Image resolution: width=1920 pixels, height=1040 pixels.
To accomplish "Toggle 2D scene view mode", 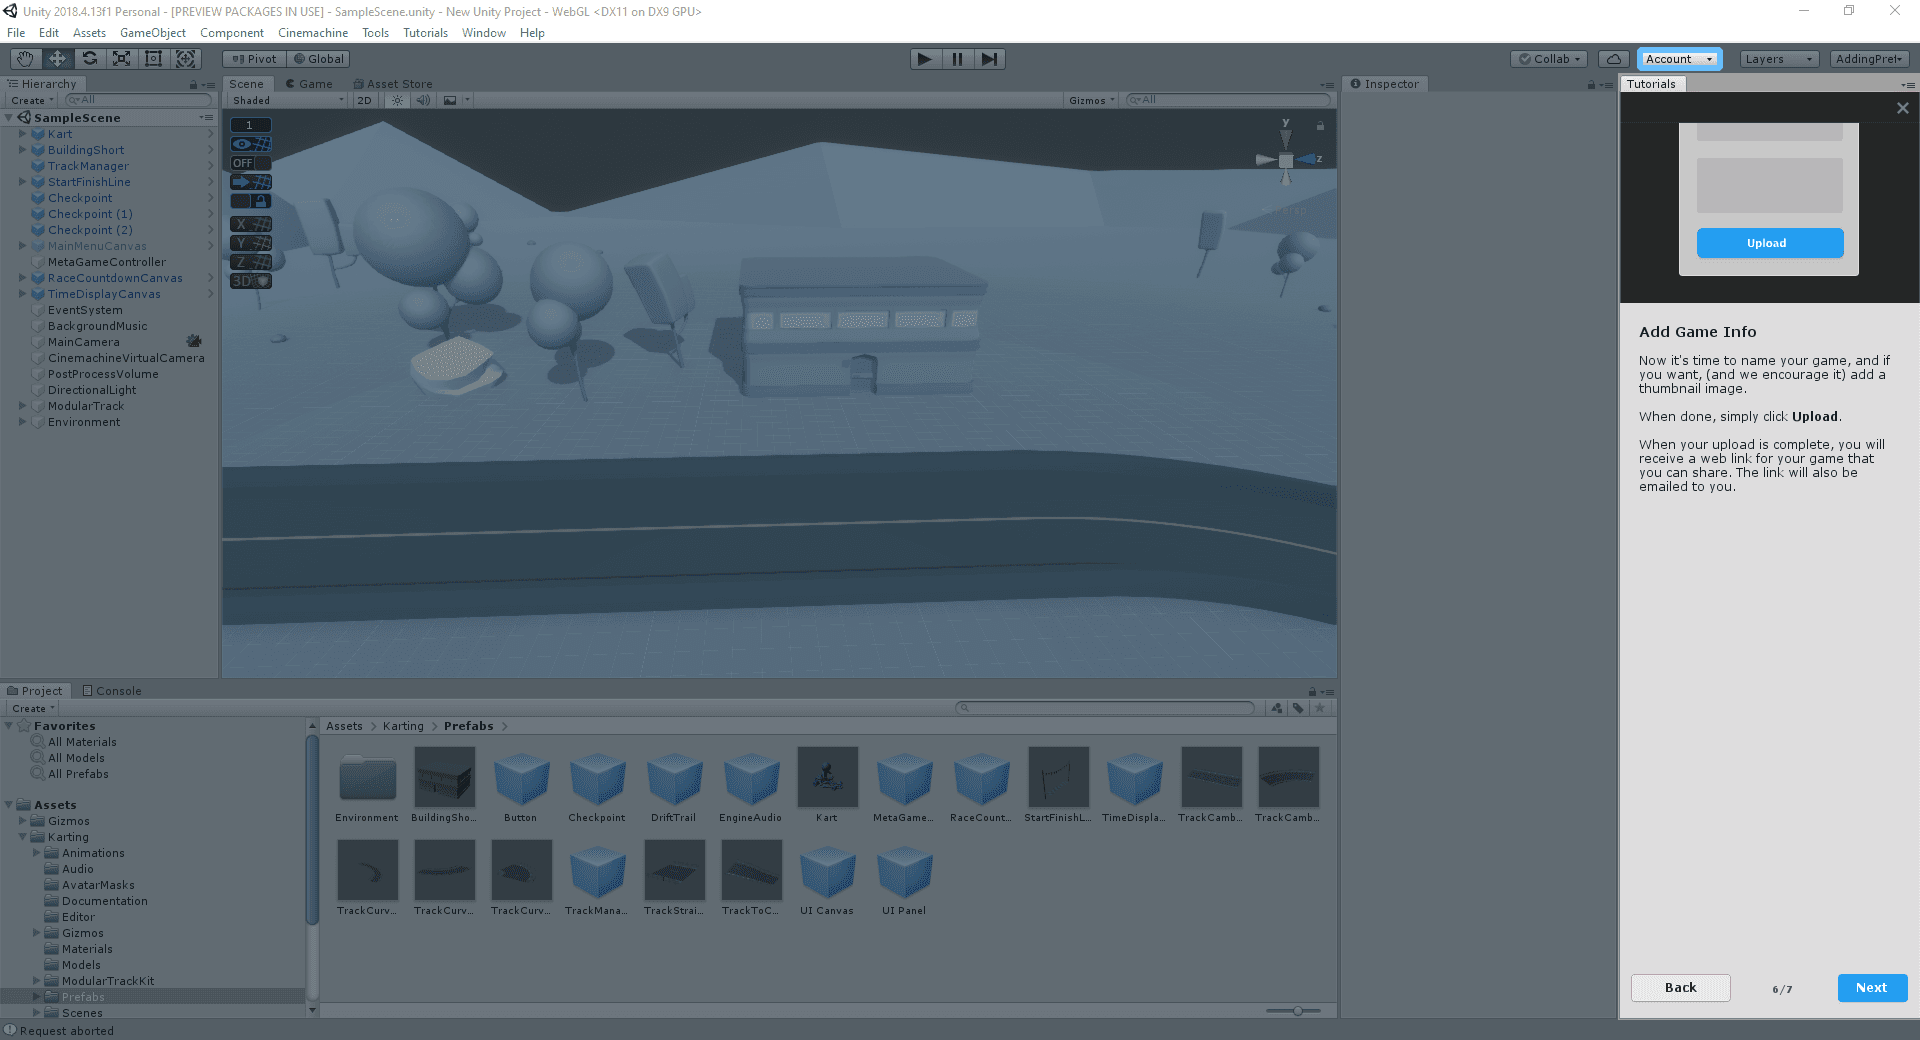I will click(364, 100).
